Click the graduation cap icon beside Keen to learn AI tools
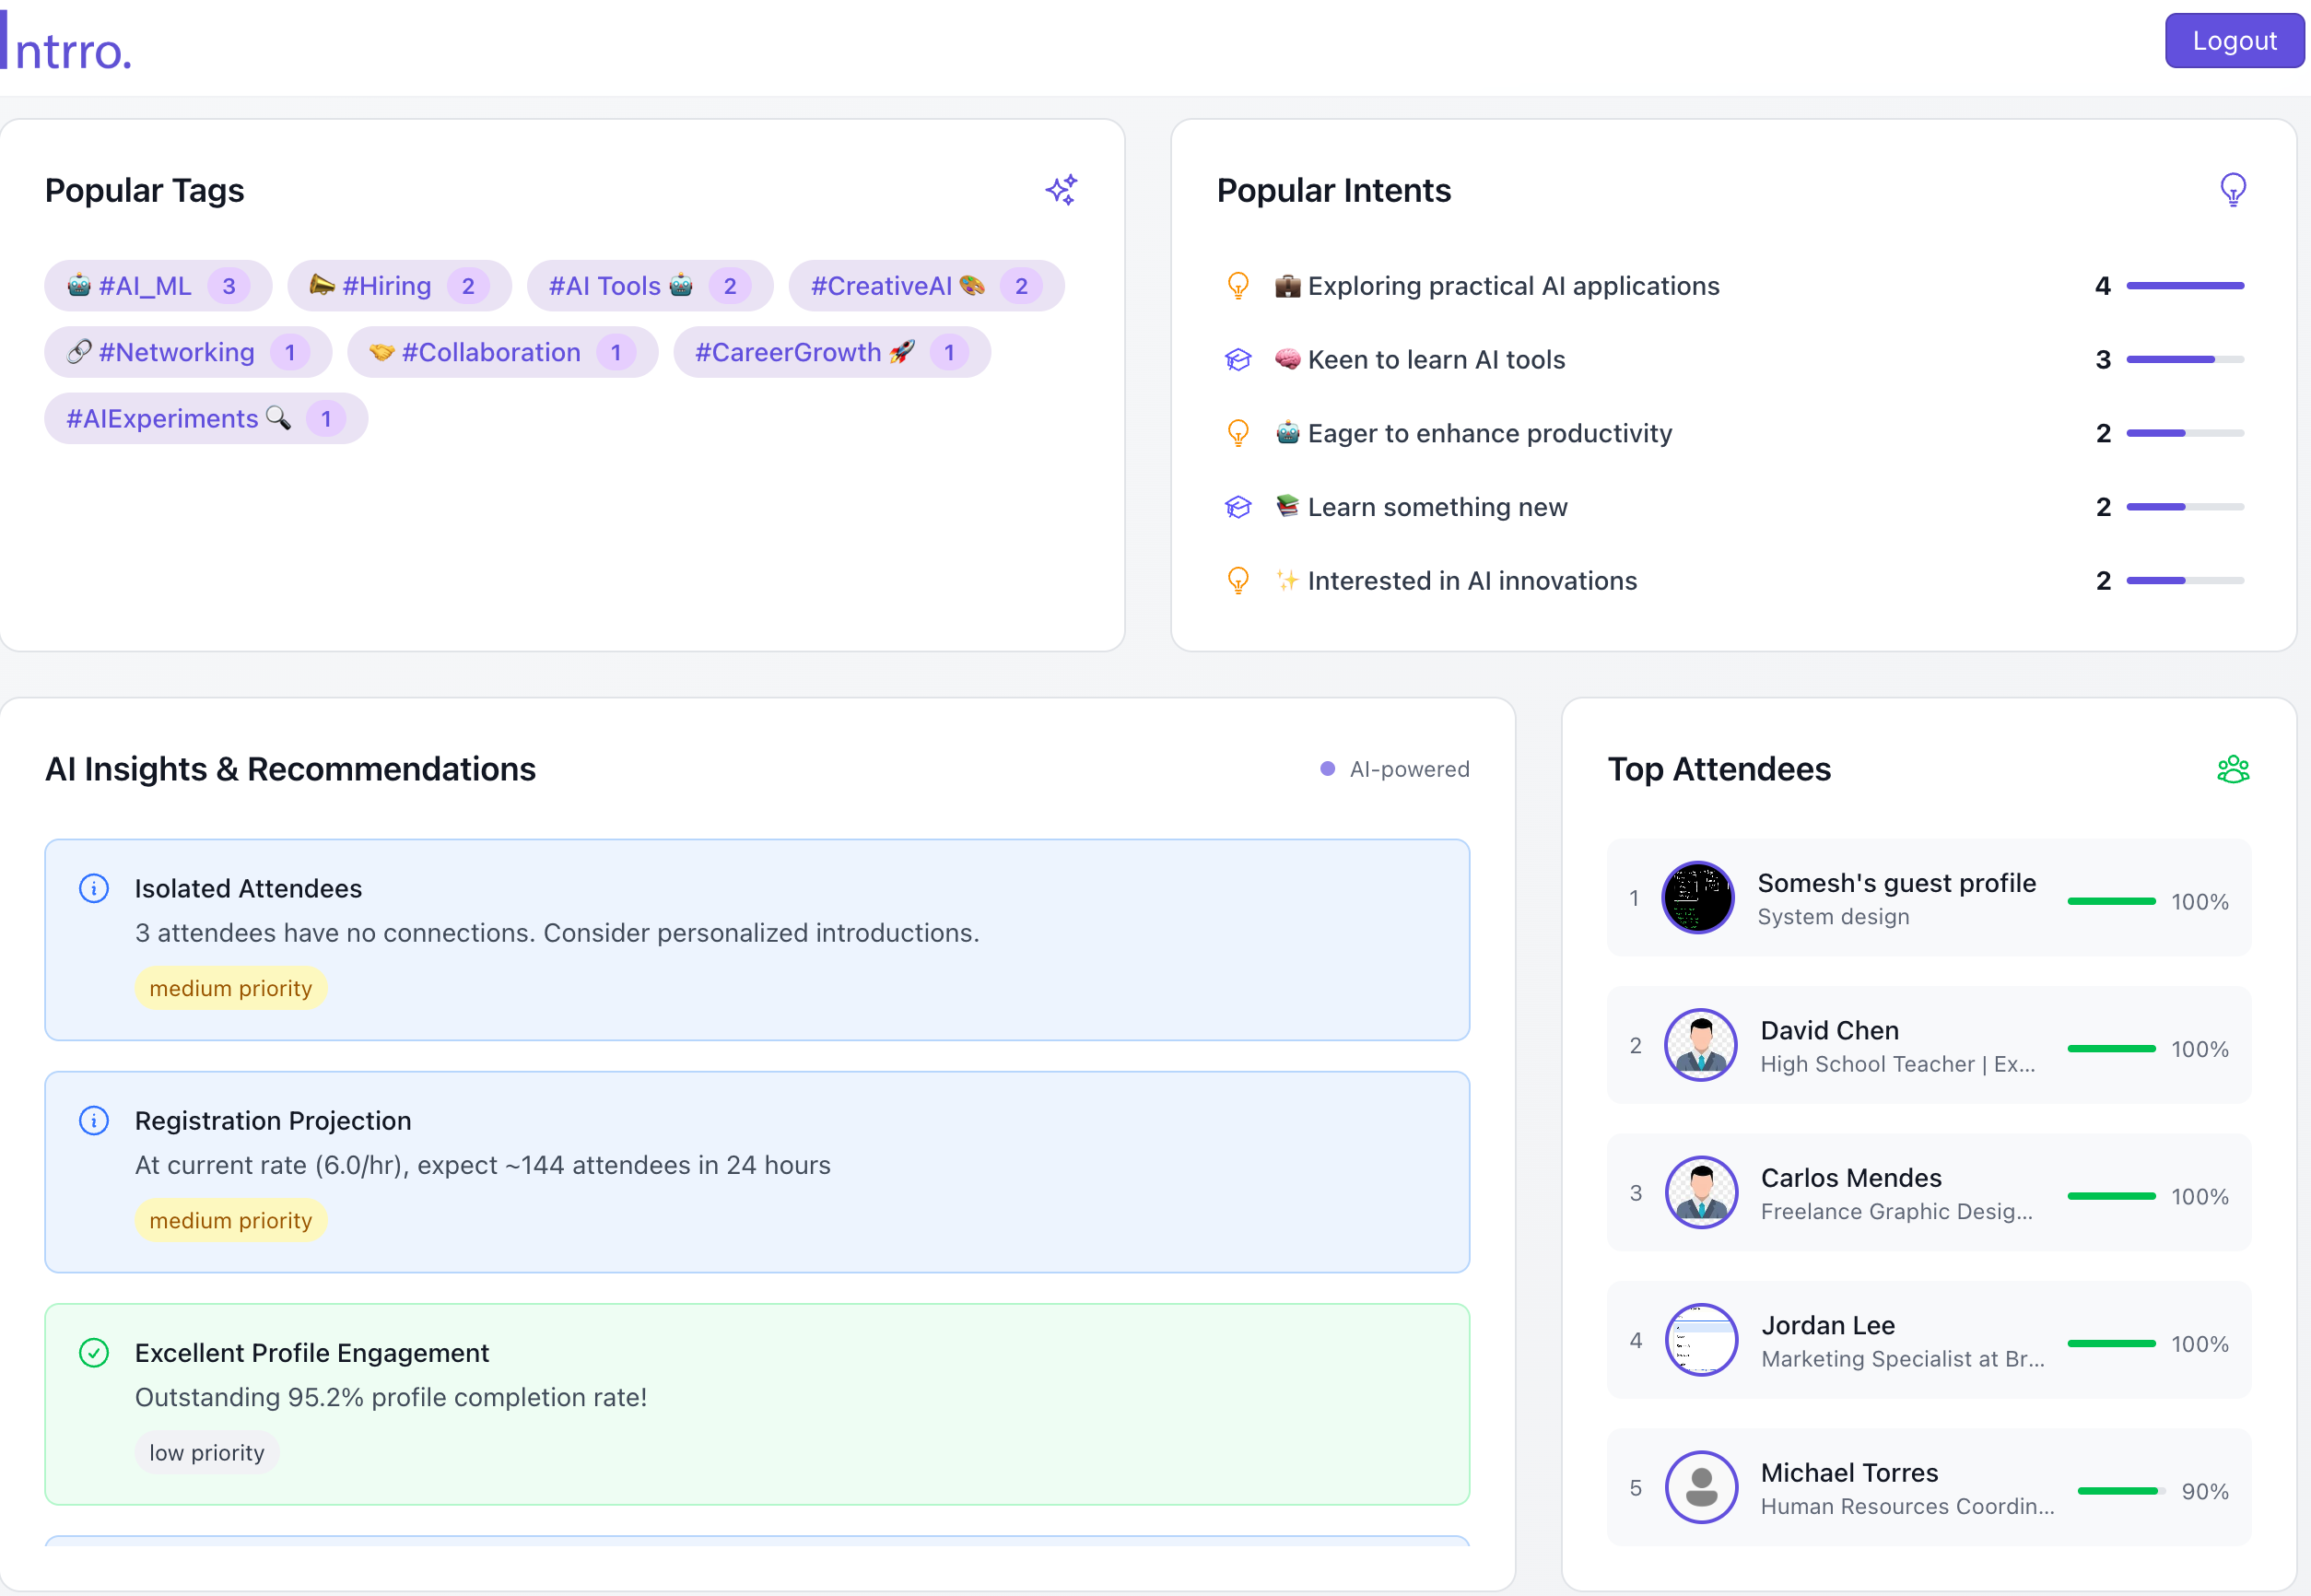 (x=1238, y=360)
